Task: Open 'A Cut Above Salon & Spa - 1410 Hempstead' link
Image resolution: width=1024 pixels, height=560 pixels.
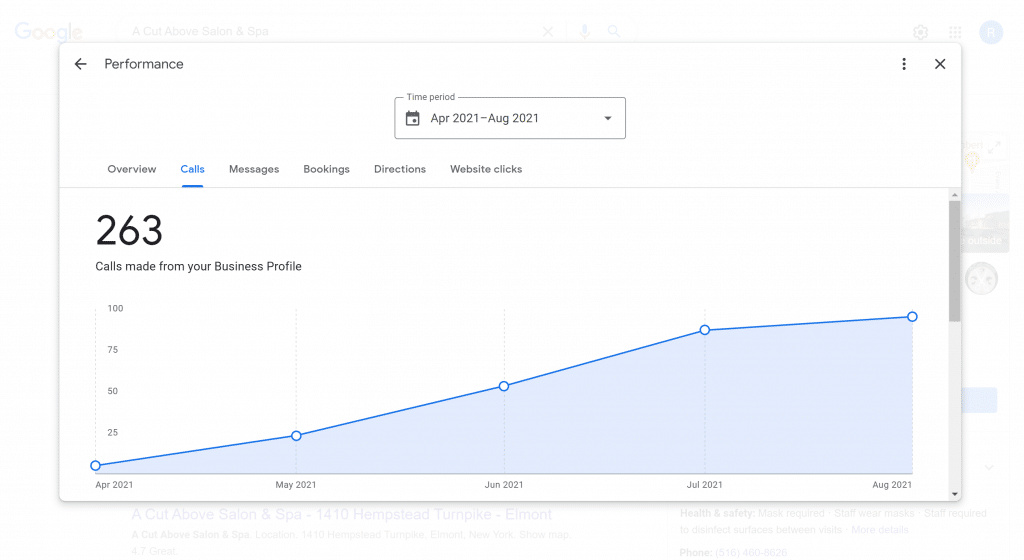Action: click(342, 514)
